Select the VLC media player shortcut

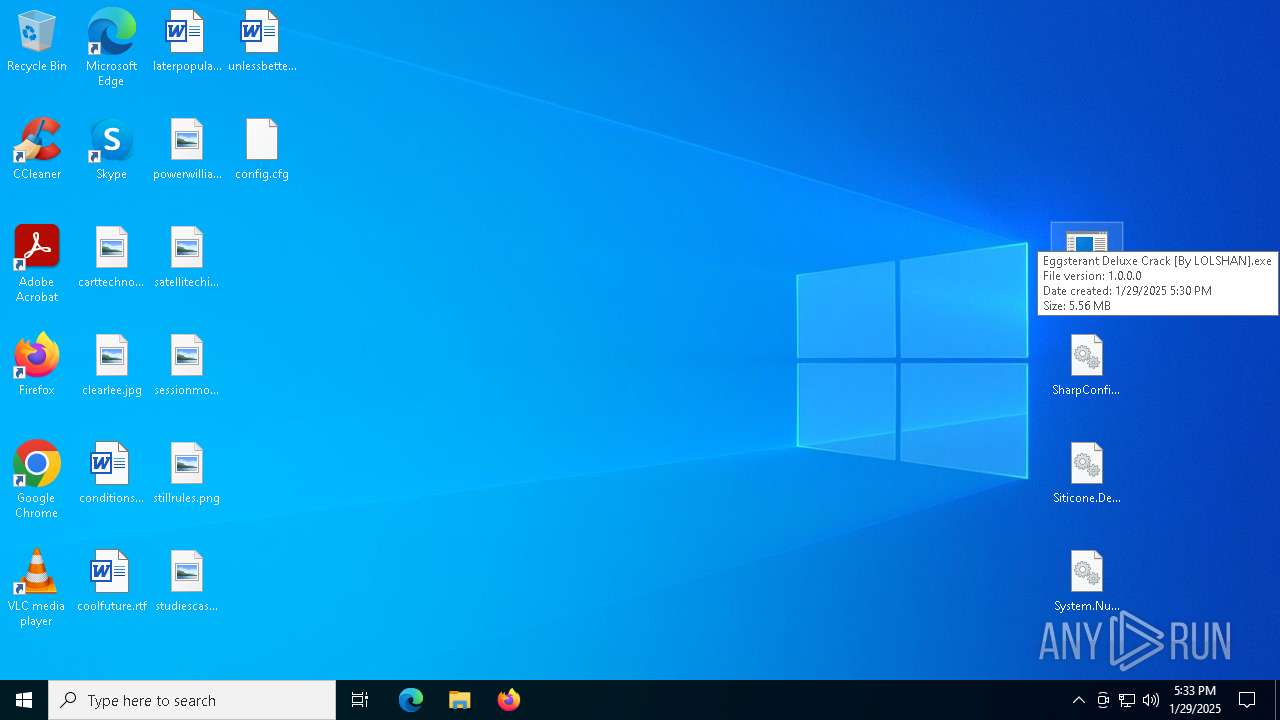click(37, 588)
